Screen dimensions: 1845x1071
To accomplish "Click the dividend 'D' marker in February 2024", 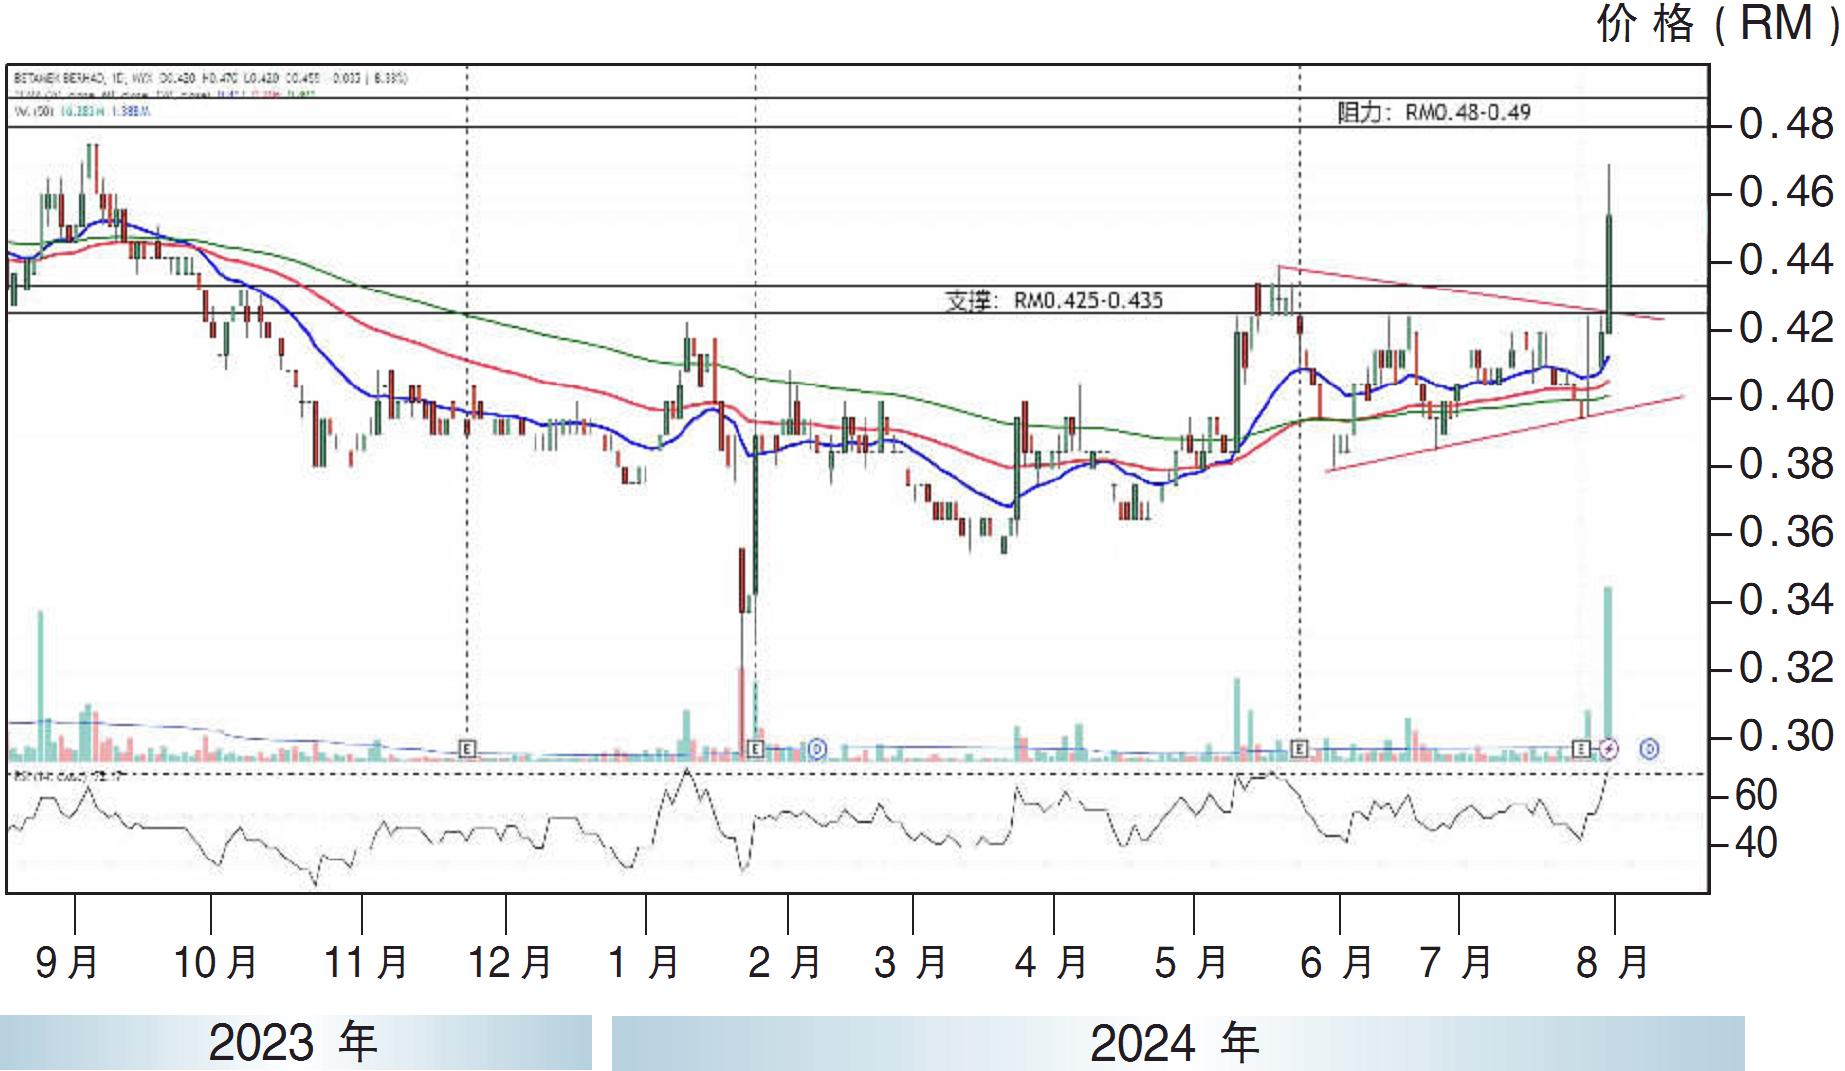I will [x=817, y=748].
